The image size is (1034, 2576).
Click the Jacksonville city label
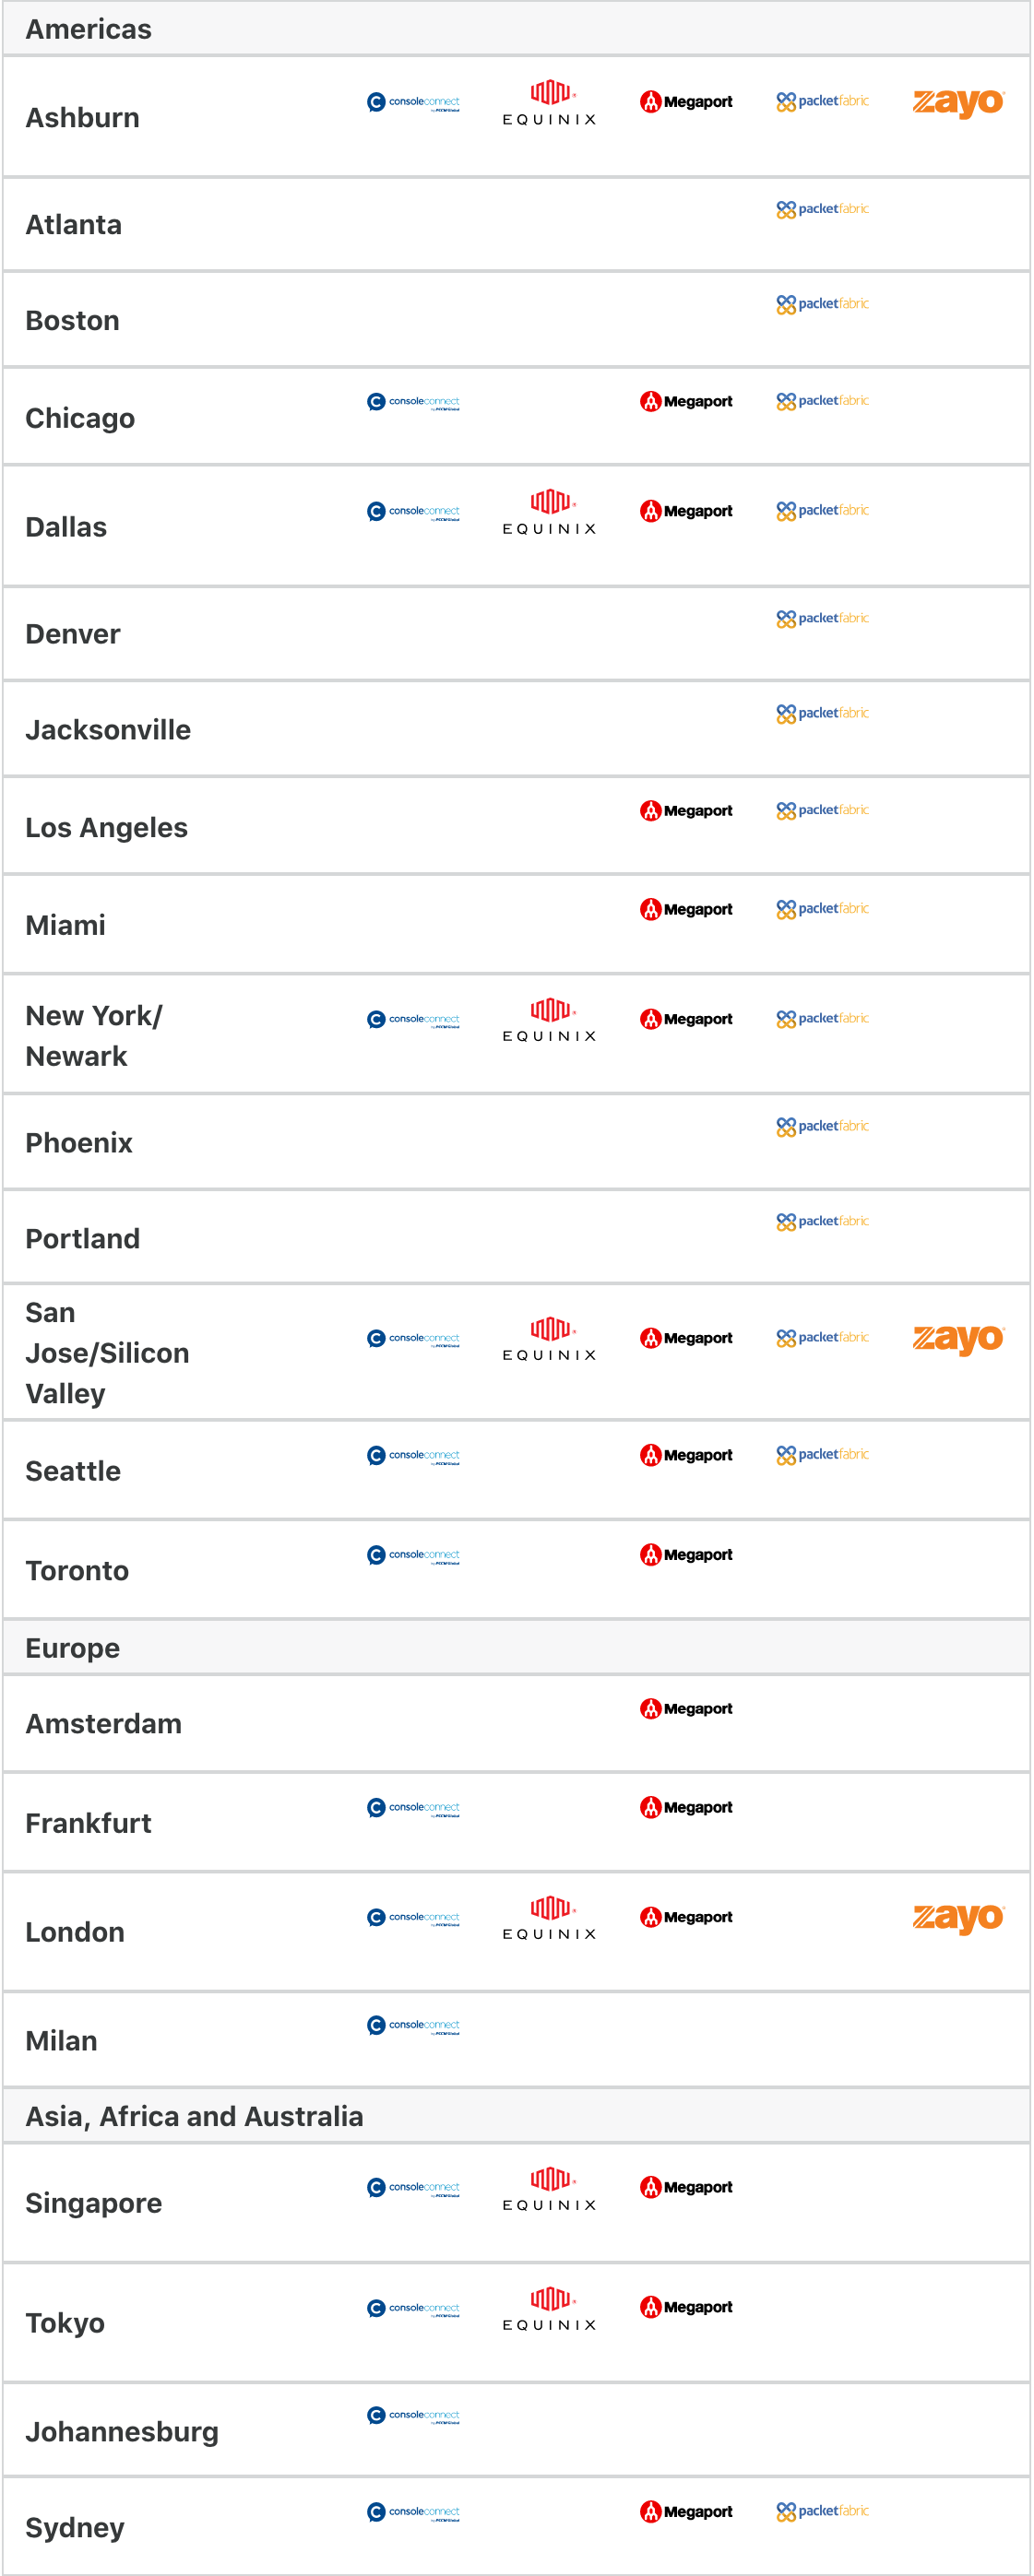(108, 730)
